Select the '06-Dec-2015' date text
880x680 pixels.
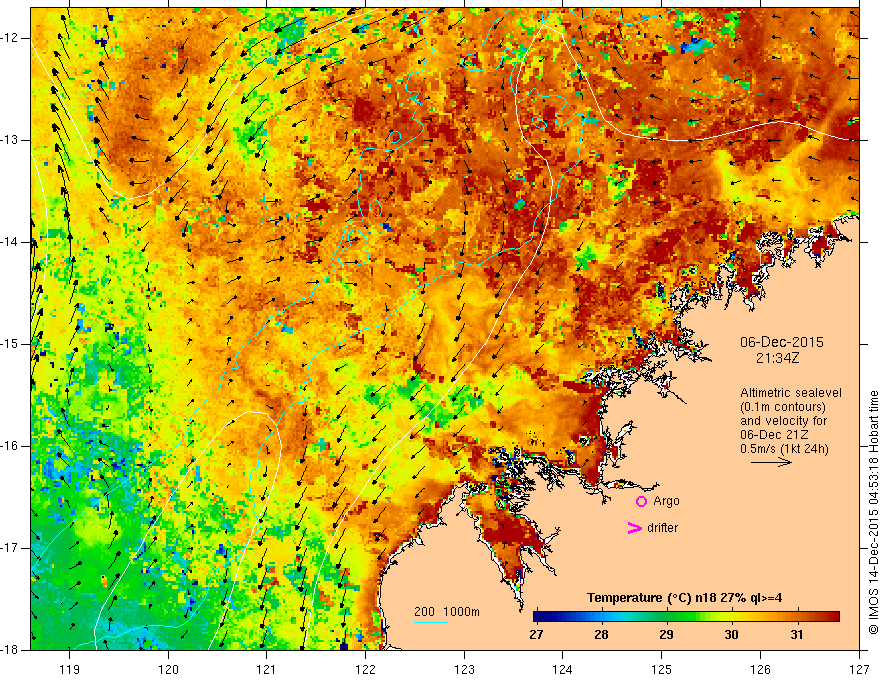[782, 342]
